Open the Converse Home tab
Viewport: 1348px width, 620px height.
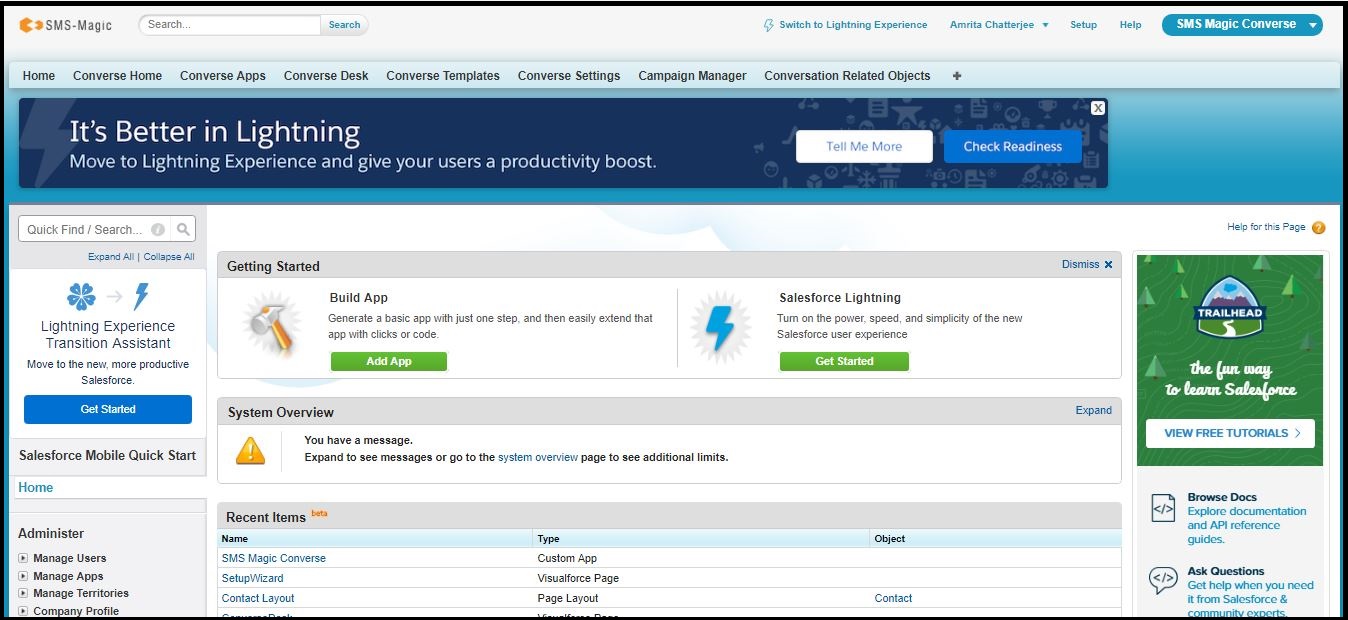[117, 76]
